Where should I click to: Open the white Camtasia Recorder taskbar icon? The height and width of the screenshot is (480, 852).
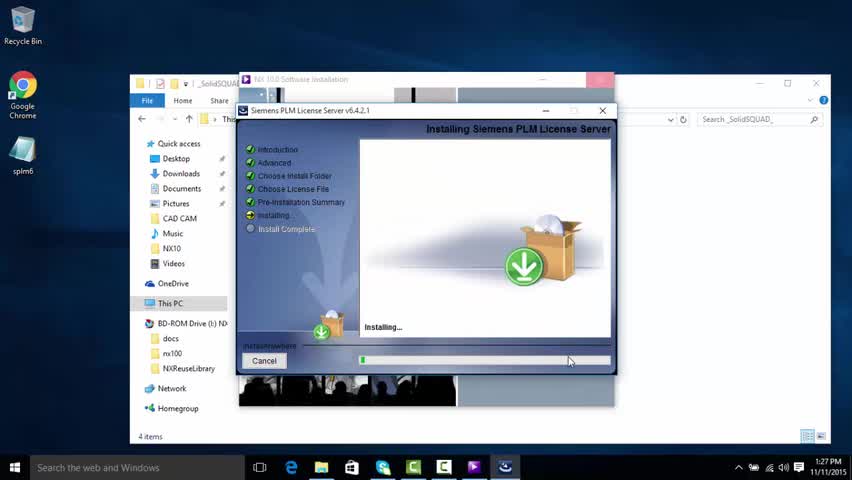coord(444,467)
